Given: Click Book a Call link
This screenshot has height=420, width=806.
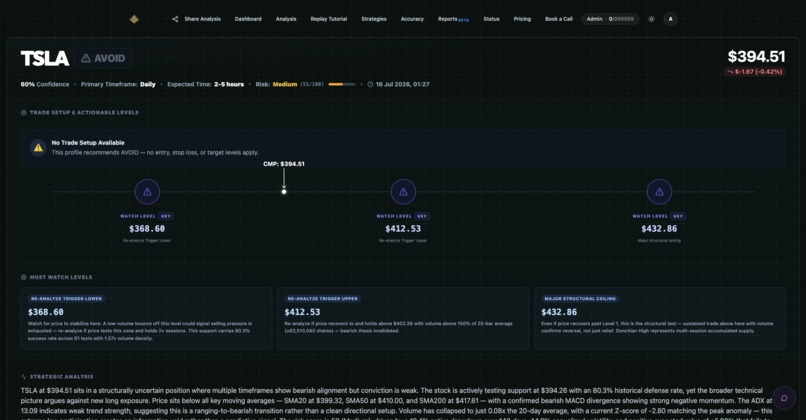Looking at the screenshot, I should [x=559, y=19].
